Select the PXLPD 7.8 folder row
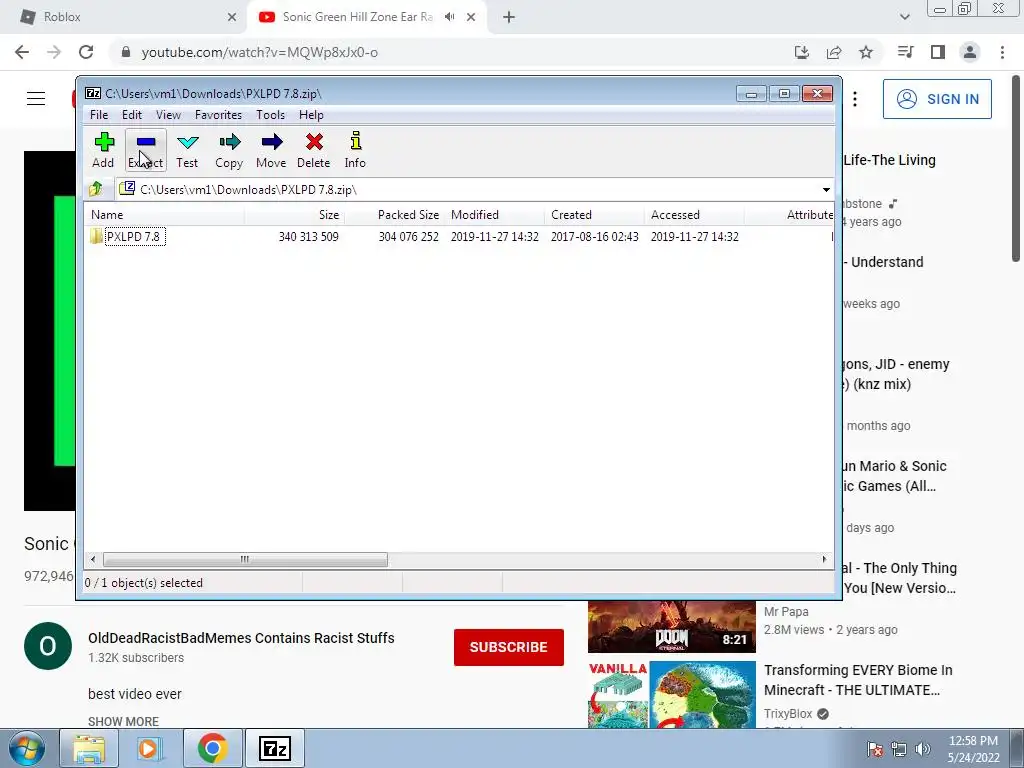 pos(459,236)
